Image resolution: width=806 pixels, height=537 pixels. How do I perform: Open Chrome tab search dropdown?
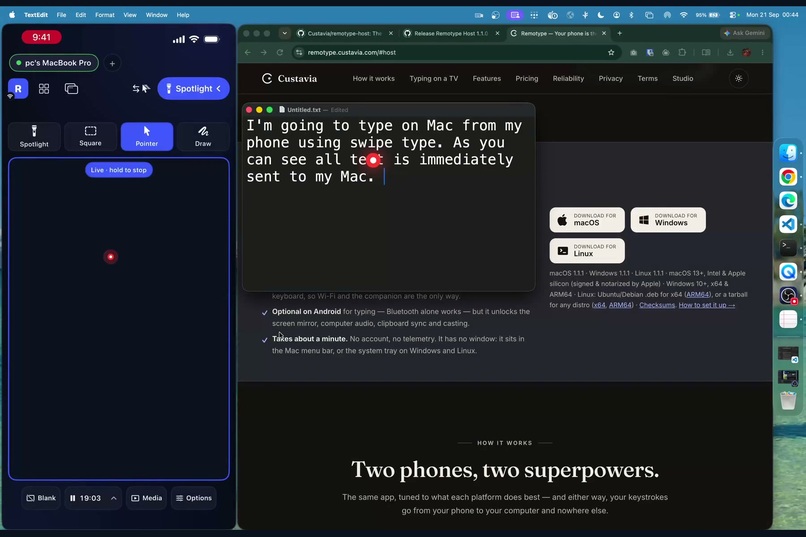[284, 33]
